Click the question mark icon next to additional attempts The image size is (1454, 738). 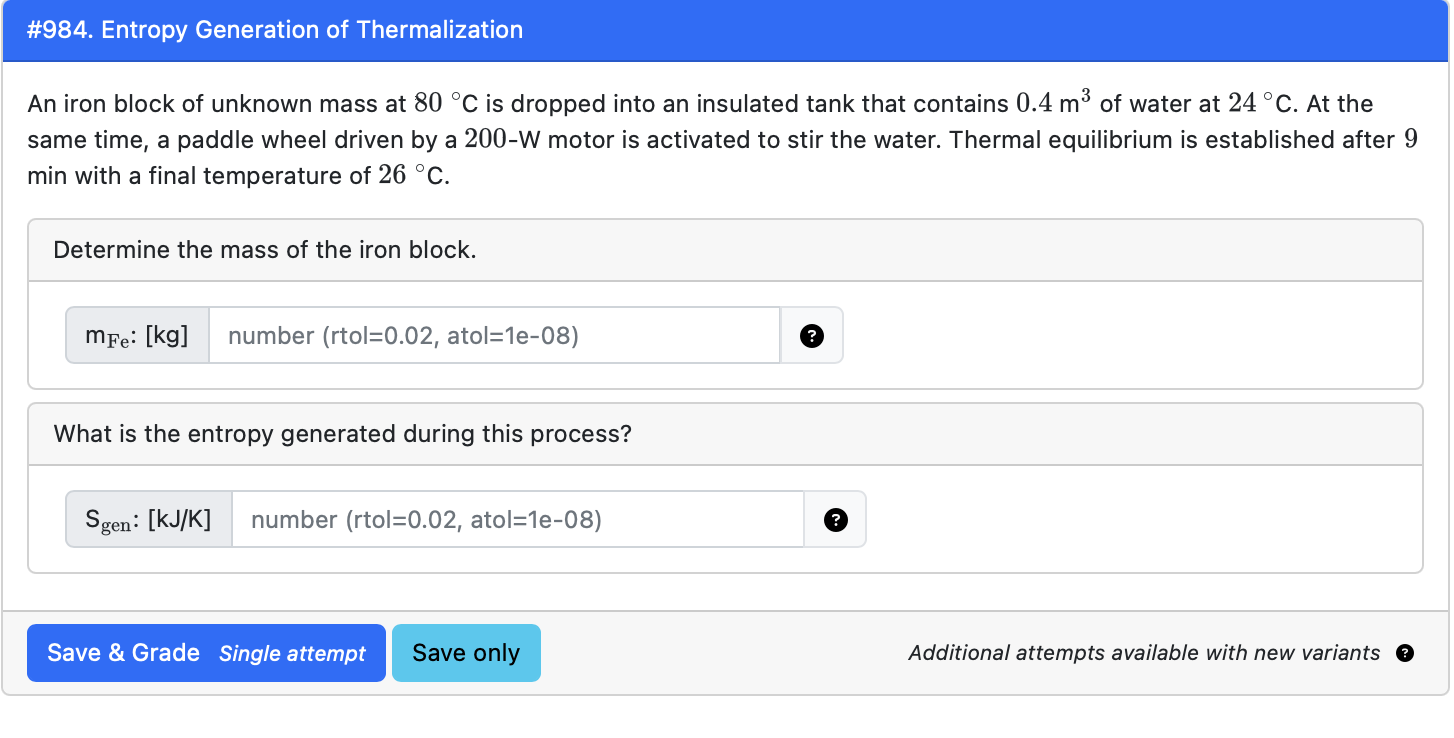1405,653
